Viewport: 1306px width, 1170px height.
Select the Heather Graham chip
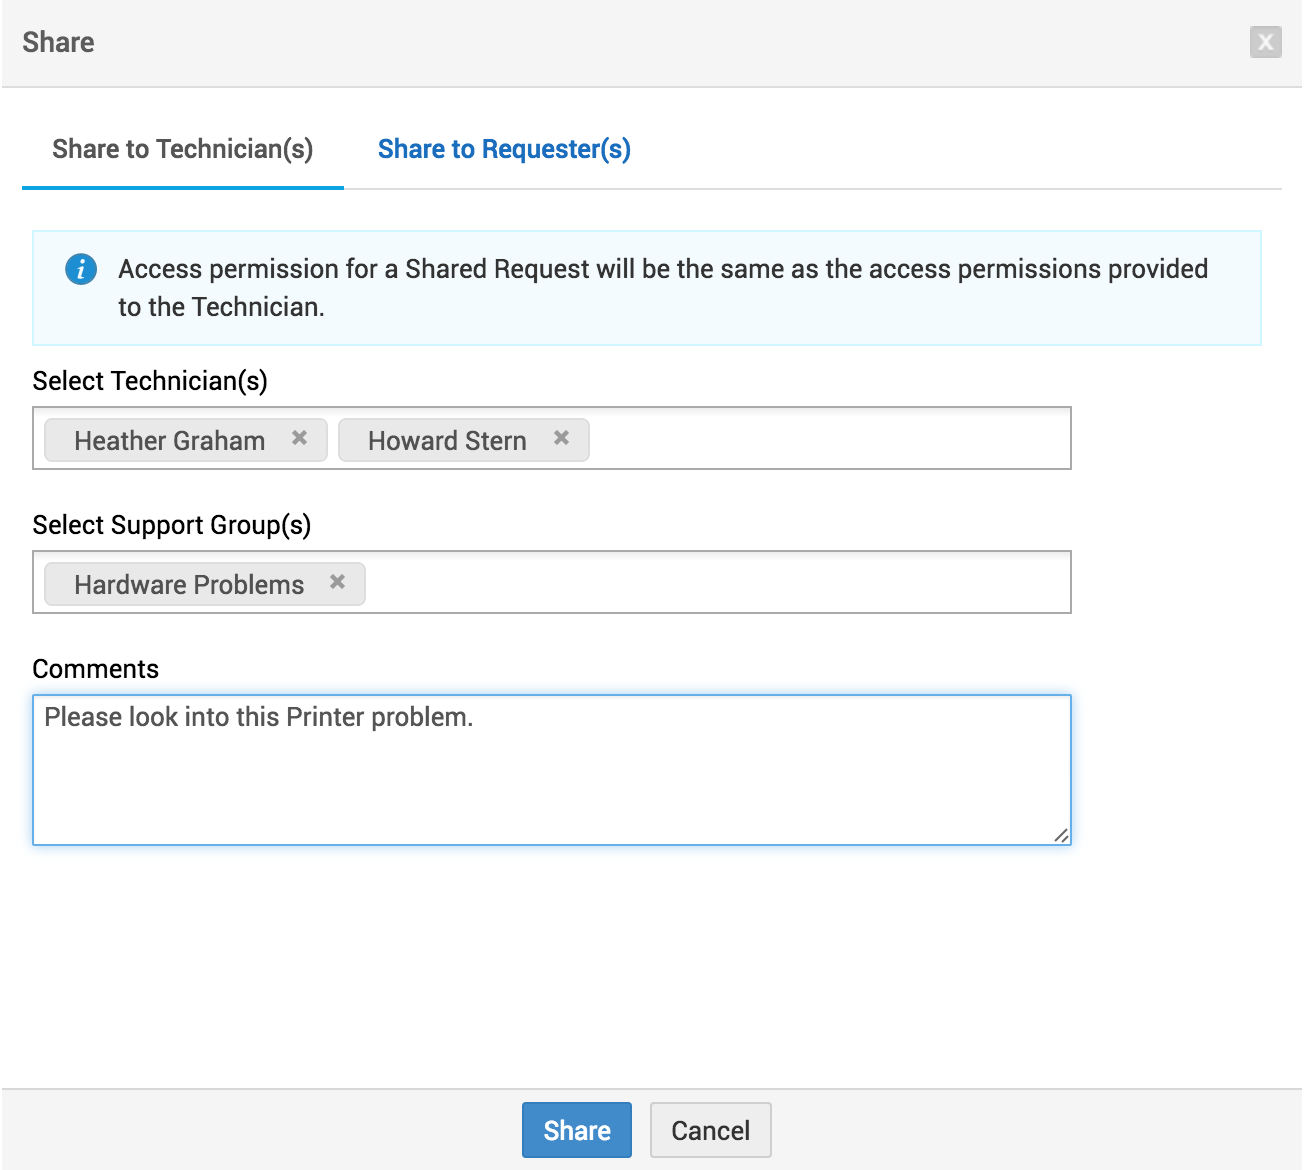169,441
